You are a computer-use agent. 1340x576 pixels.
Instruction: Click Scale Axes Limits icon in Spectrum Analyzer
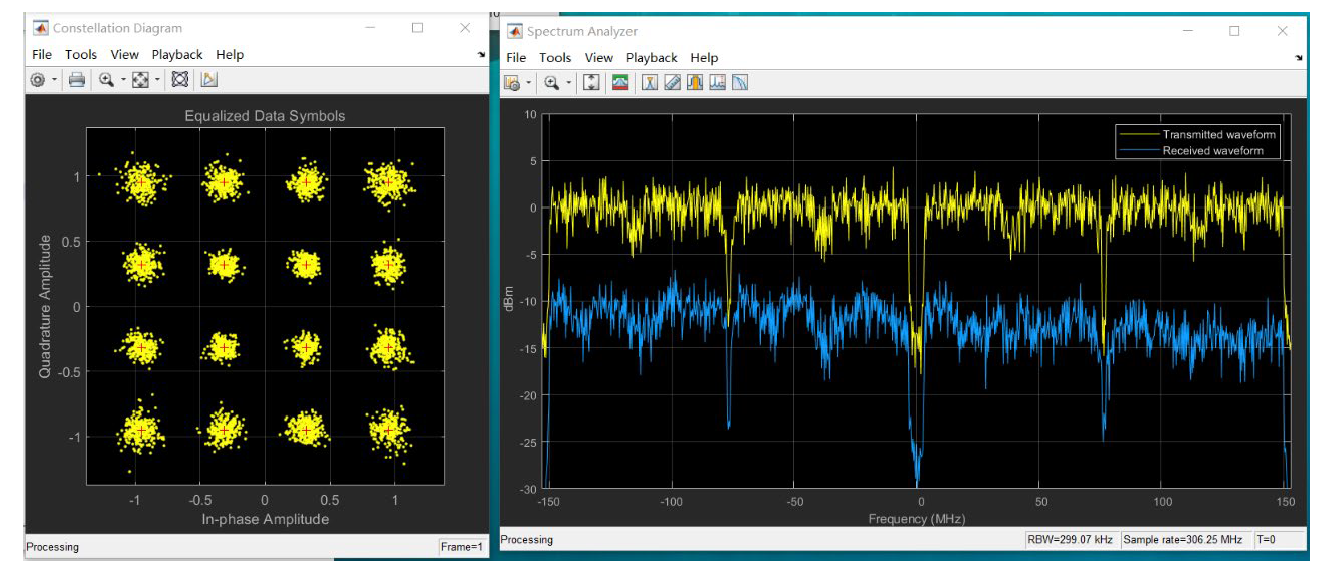[x=591, y=83]
